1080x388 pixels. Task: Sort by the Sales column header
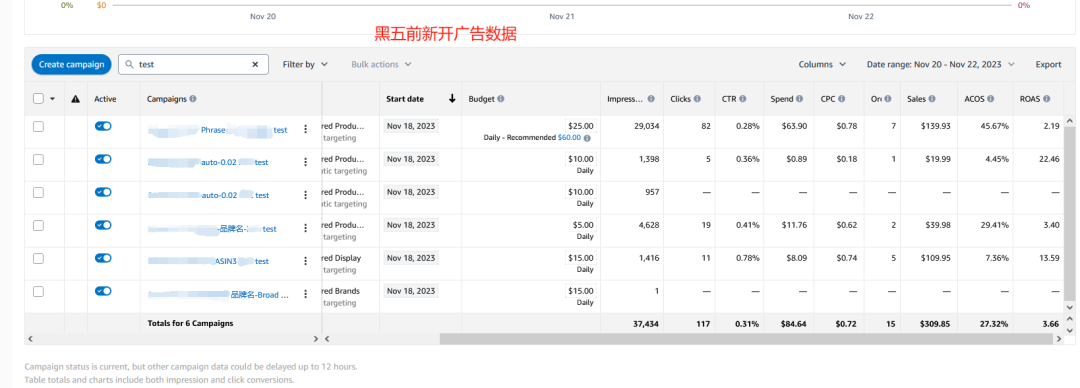coord(916,99)
